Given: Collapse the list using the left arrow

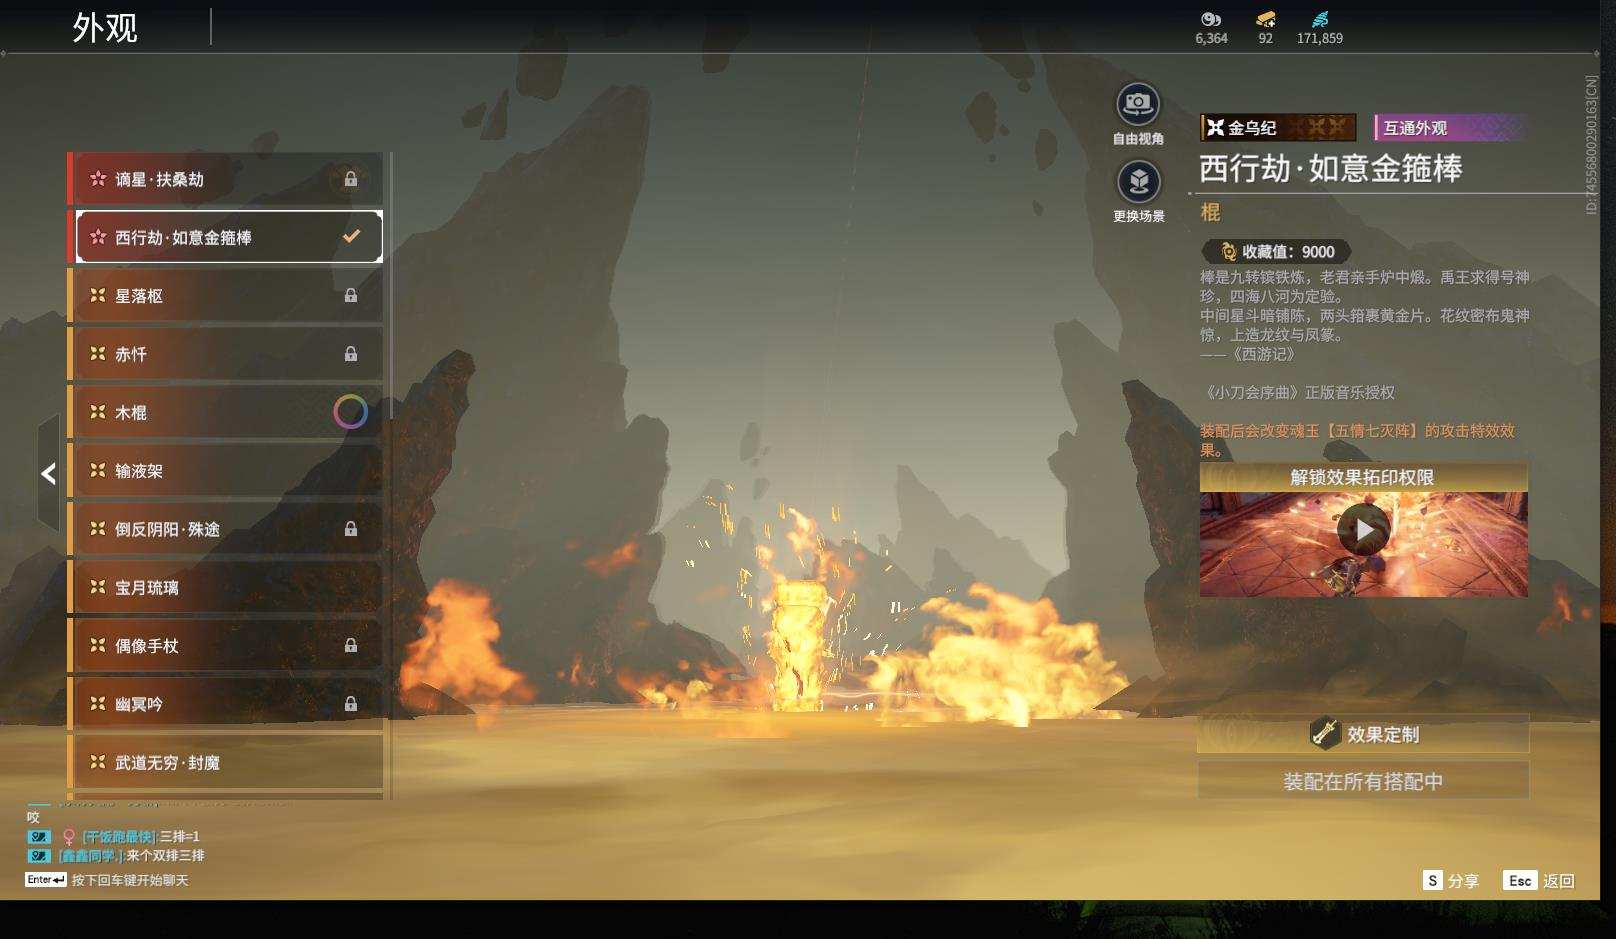Looking at the screenshot, I should [48, 473].
